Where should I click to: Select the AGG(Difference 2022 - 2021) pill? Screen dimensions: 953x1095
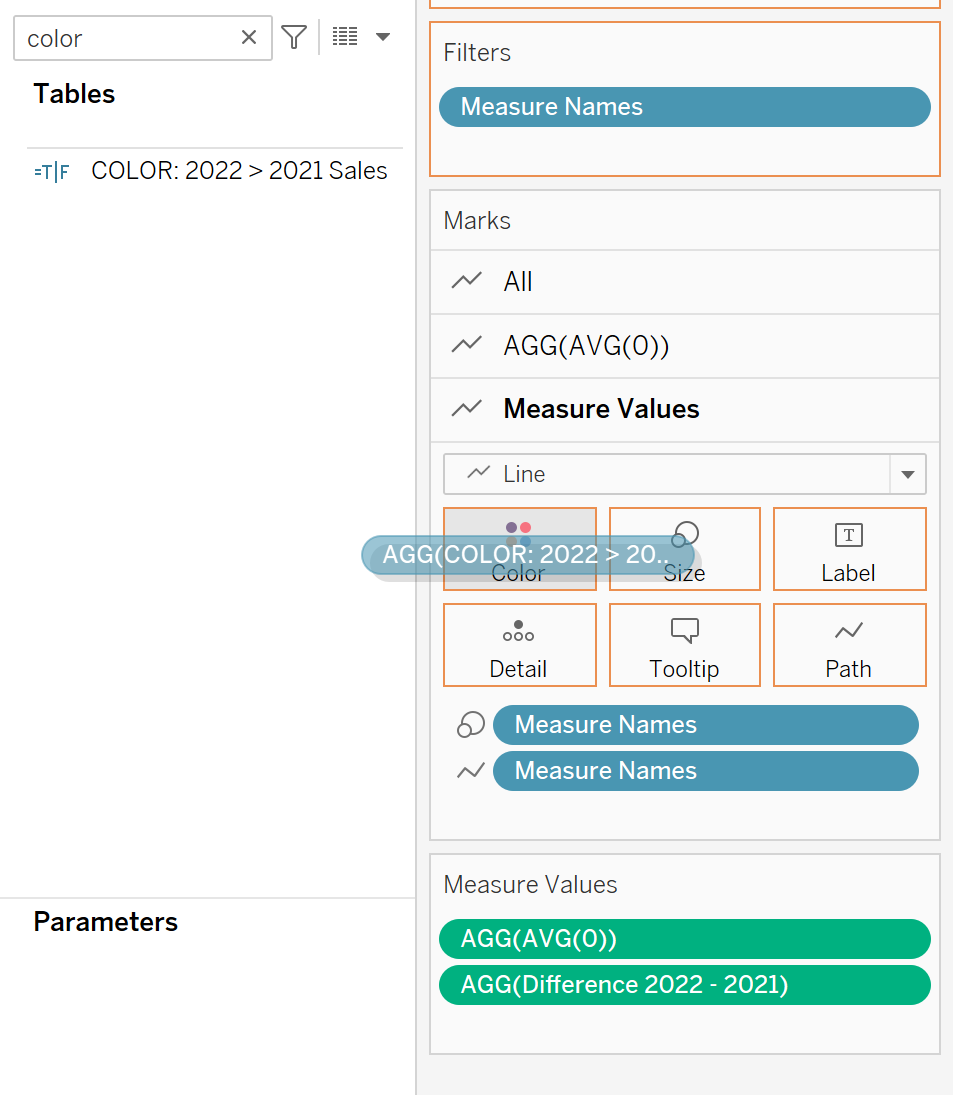(684, 985)
